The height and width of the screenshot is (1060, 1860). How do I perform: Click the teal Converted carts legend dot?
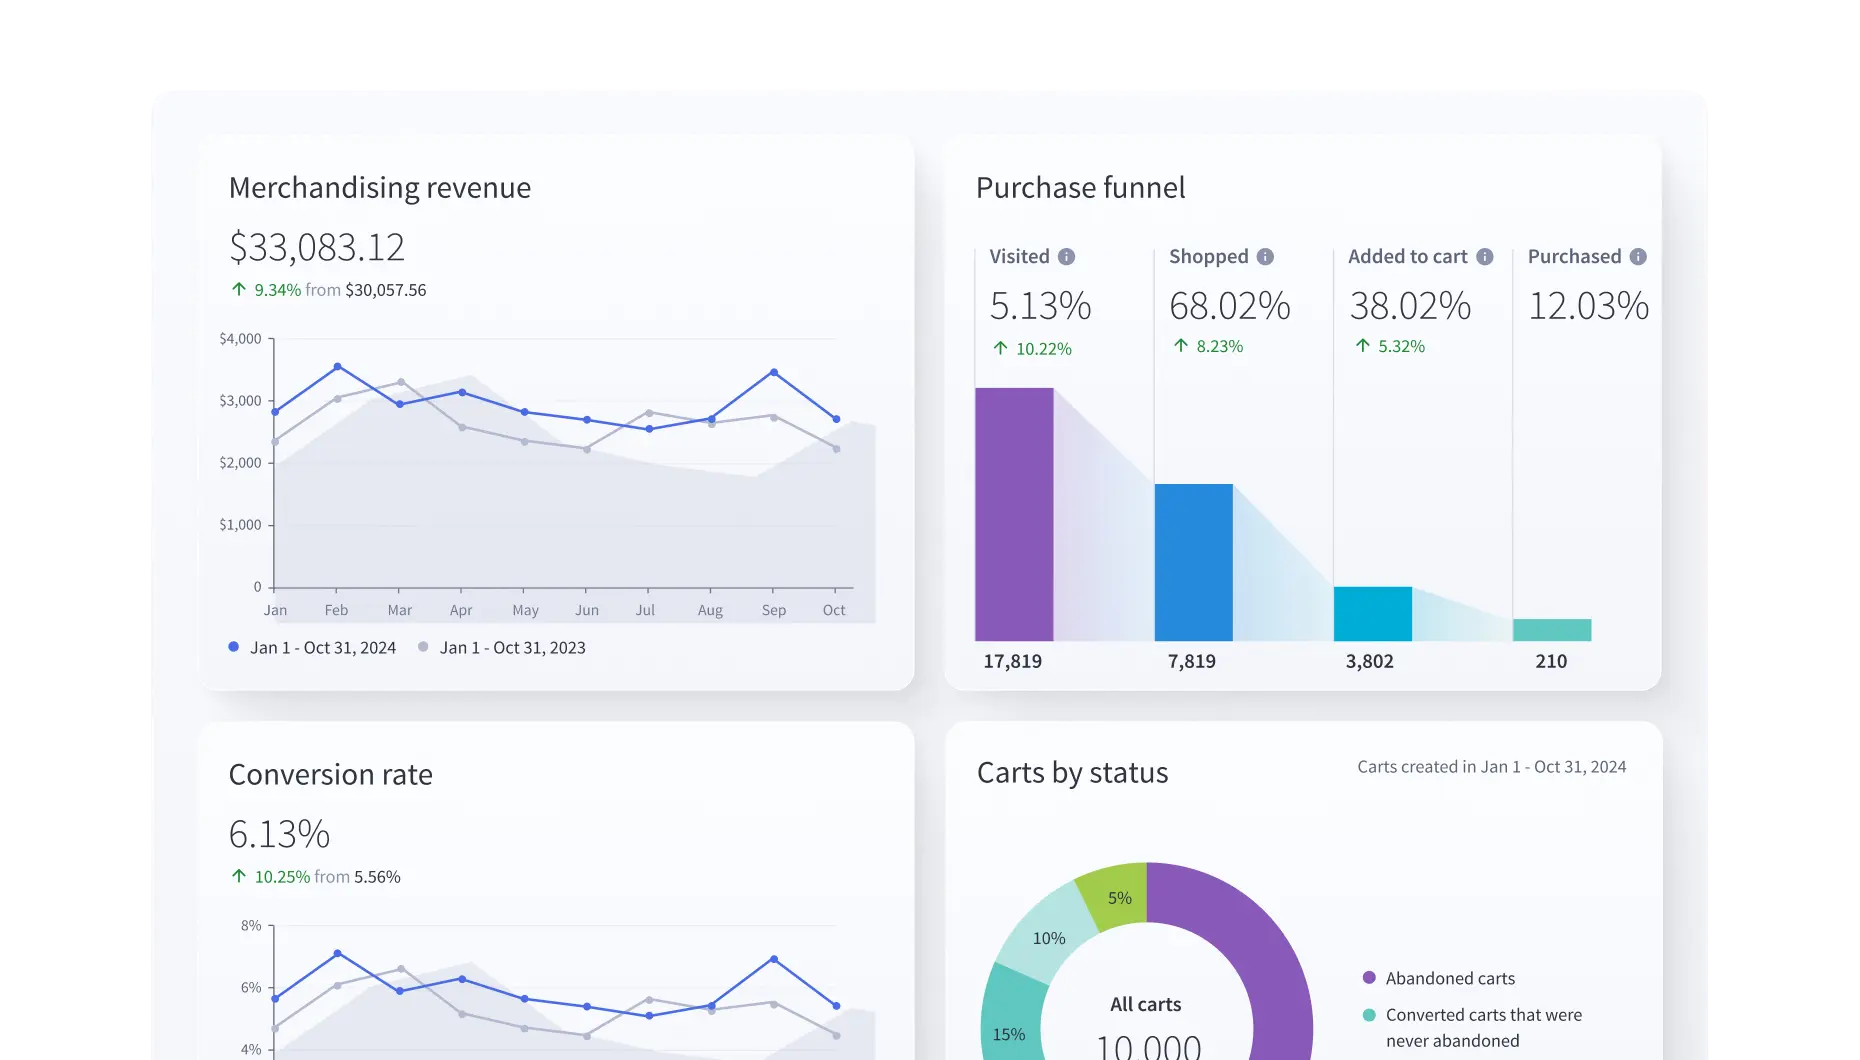click(1369, 1015)
